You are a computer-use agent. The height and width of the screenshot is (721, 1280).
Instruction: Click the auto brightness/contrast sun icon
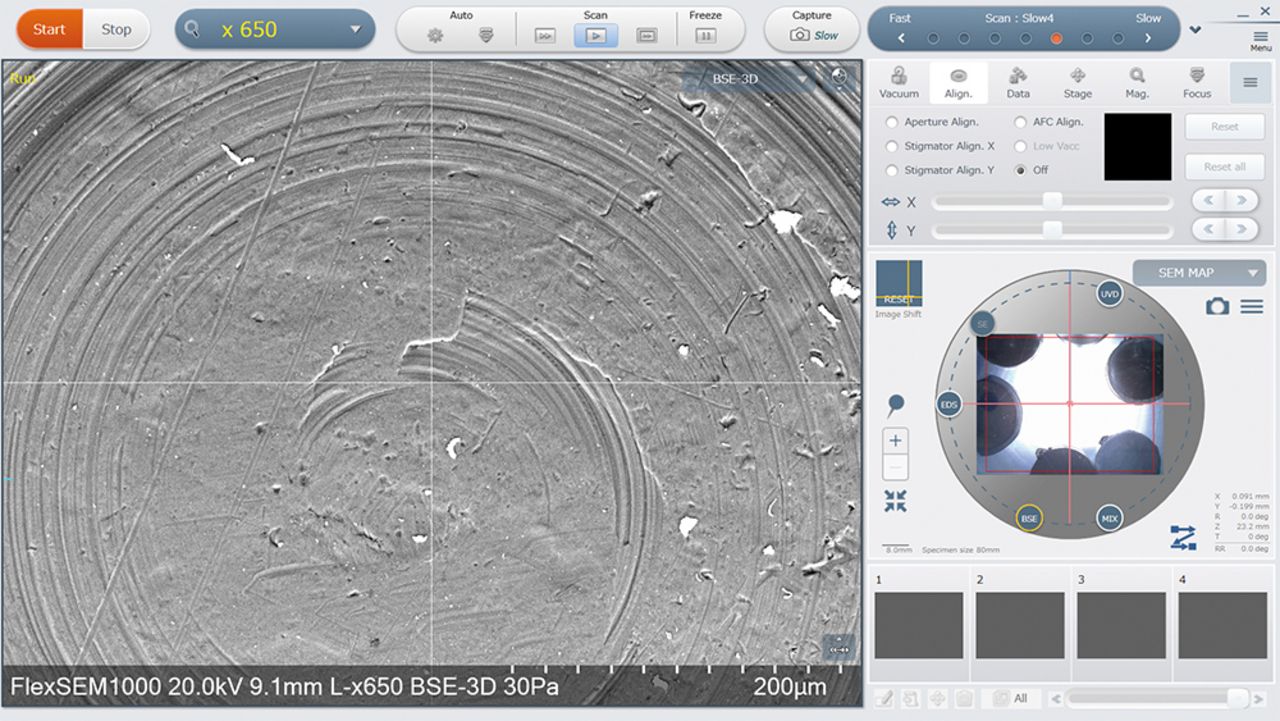tap(435, 35)
